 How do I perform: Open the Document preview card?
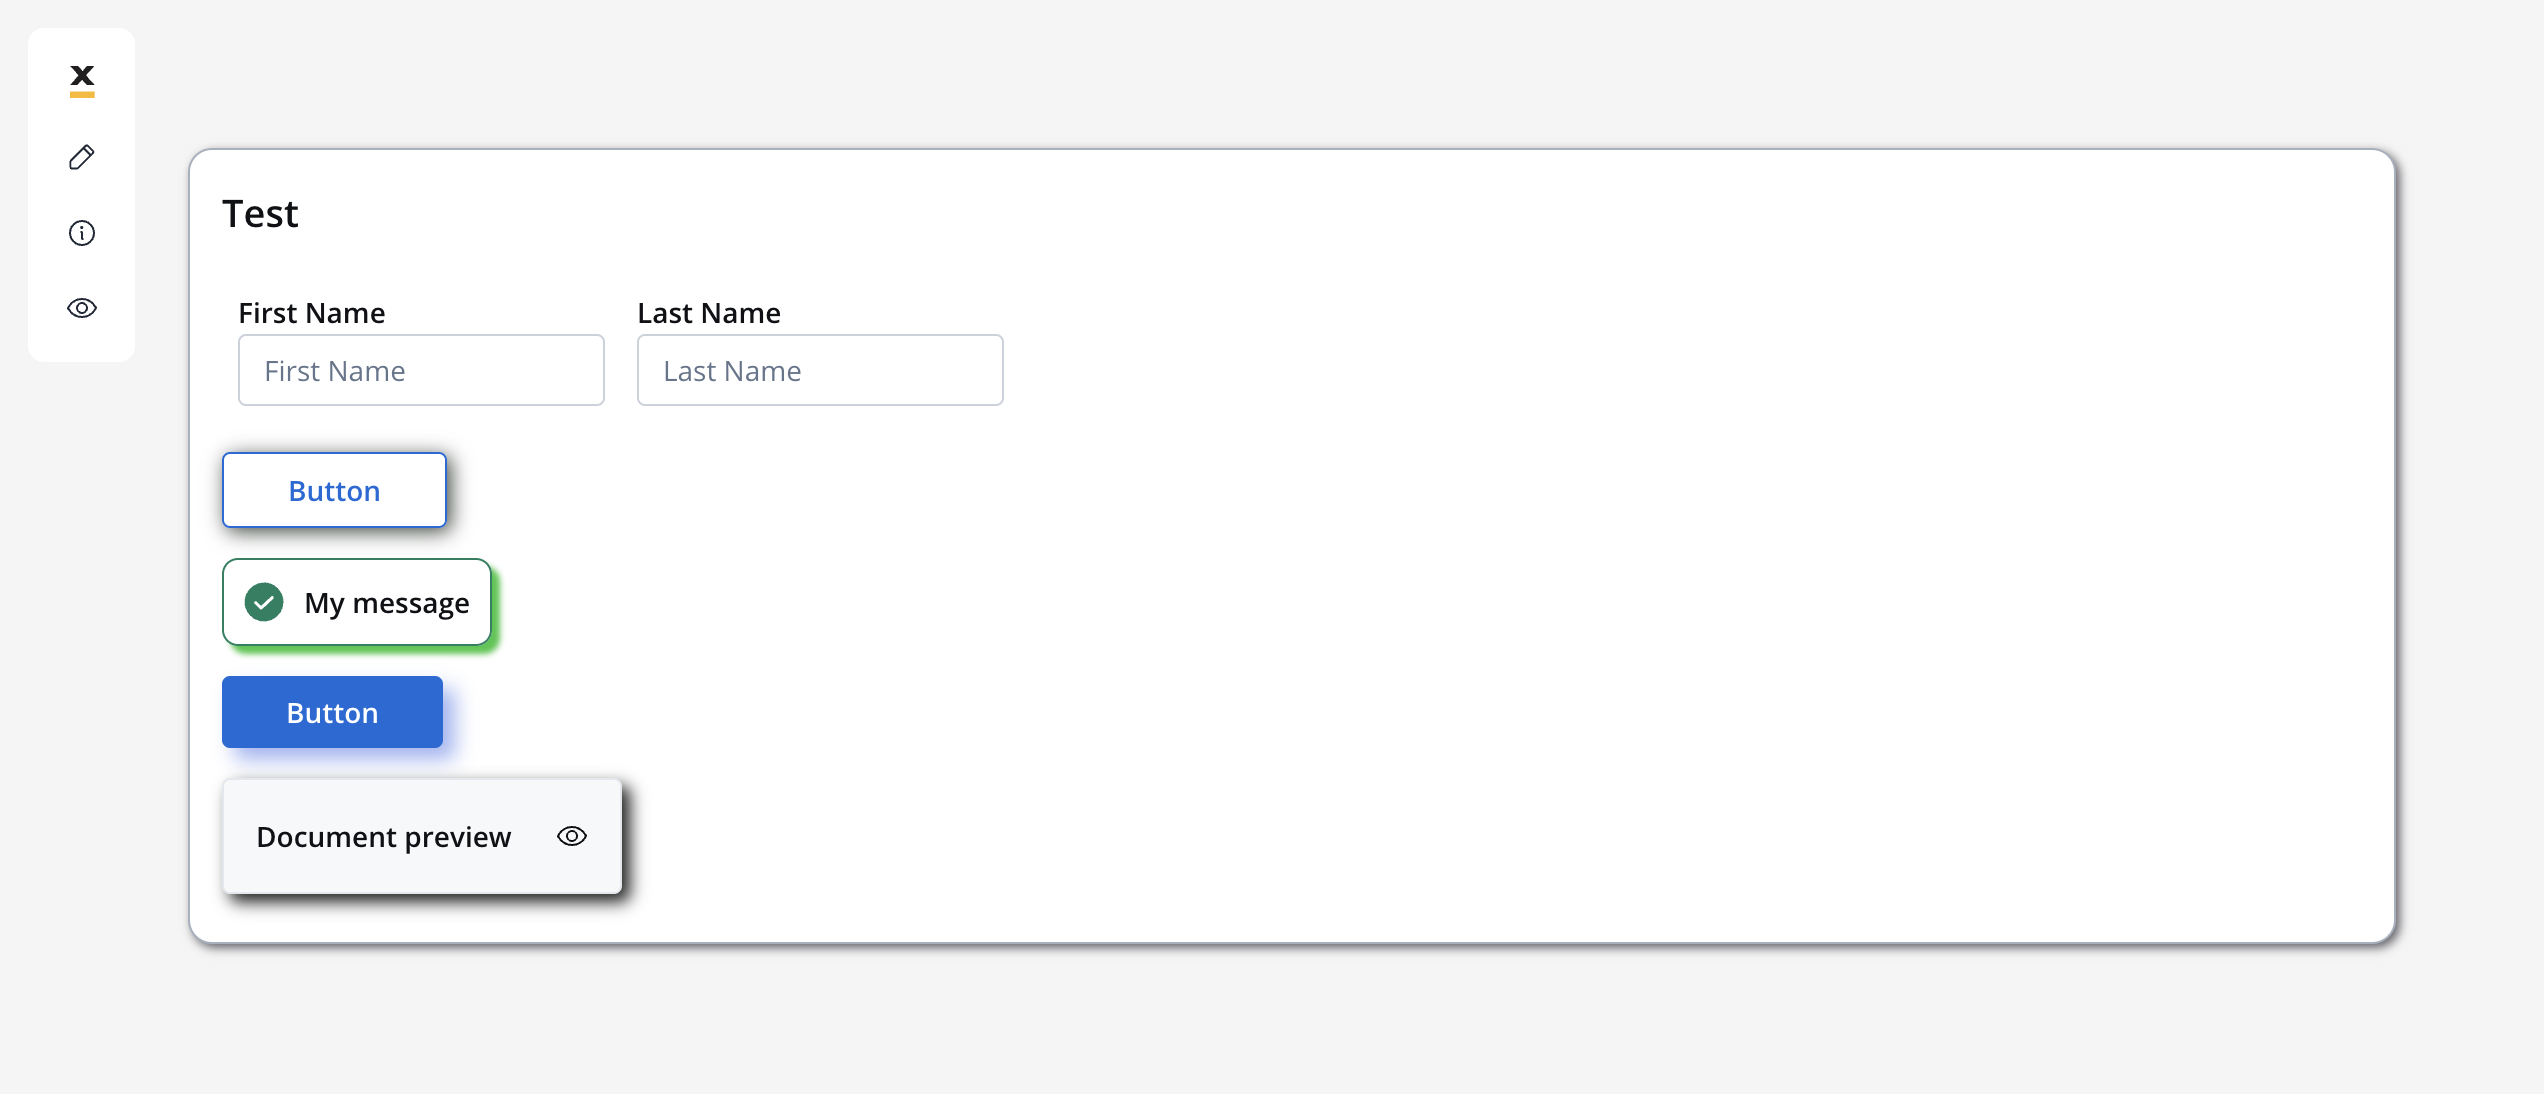[422, 836]
